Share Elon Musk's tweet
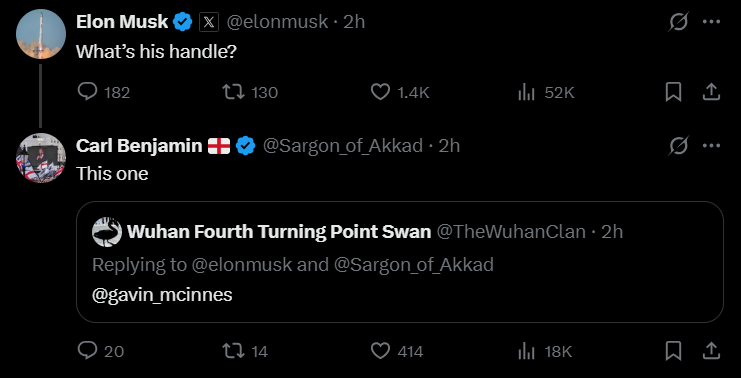 pos(711,92)
